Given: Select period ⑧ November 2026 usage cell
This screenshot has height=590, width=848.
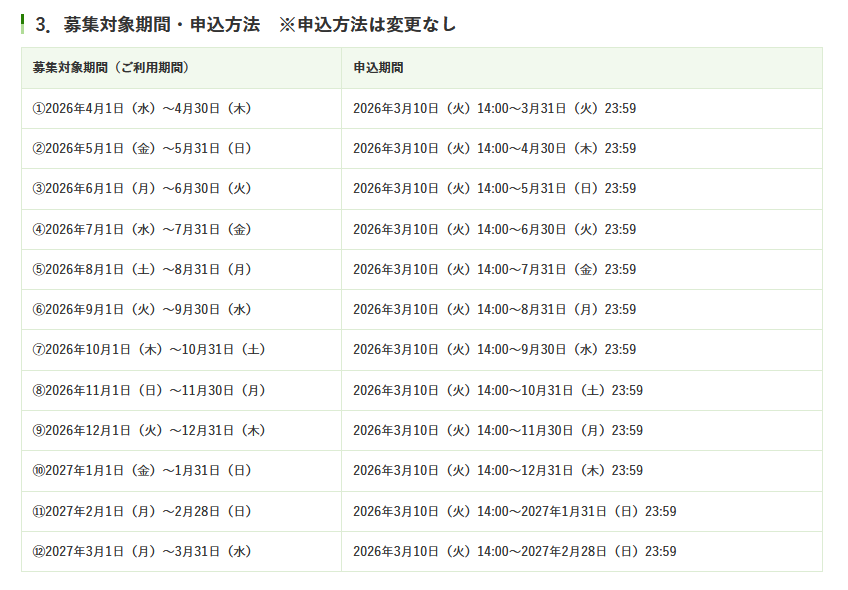Looking at the screenshot, I should point(149,390).
